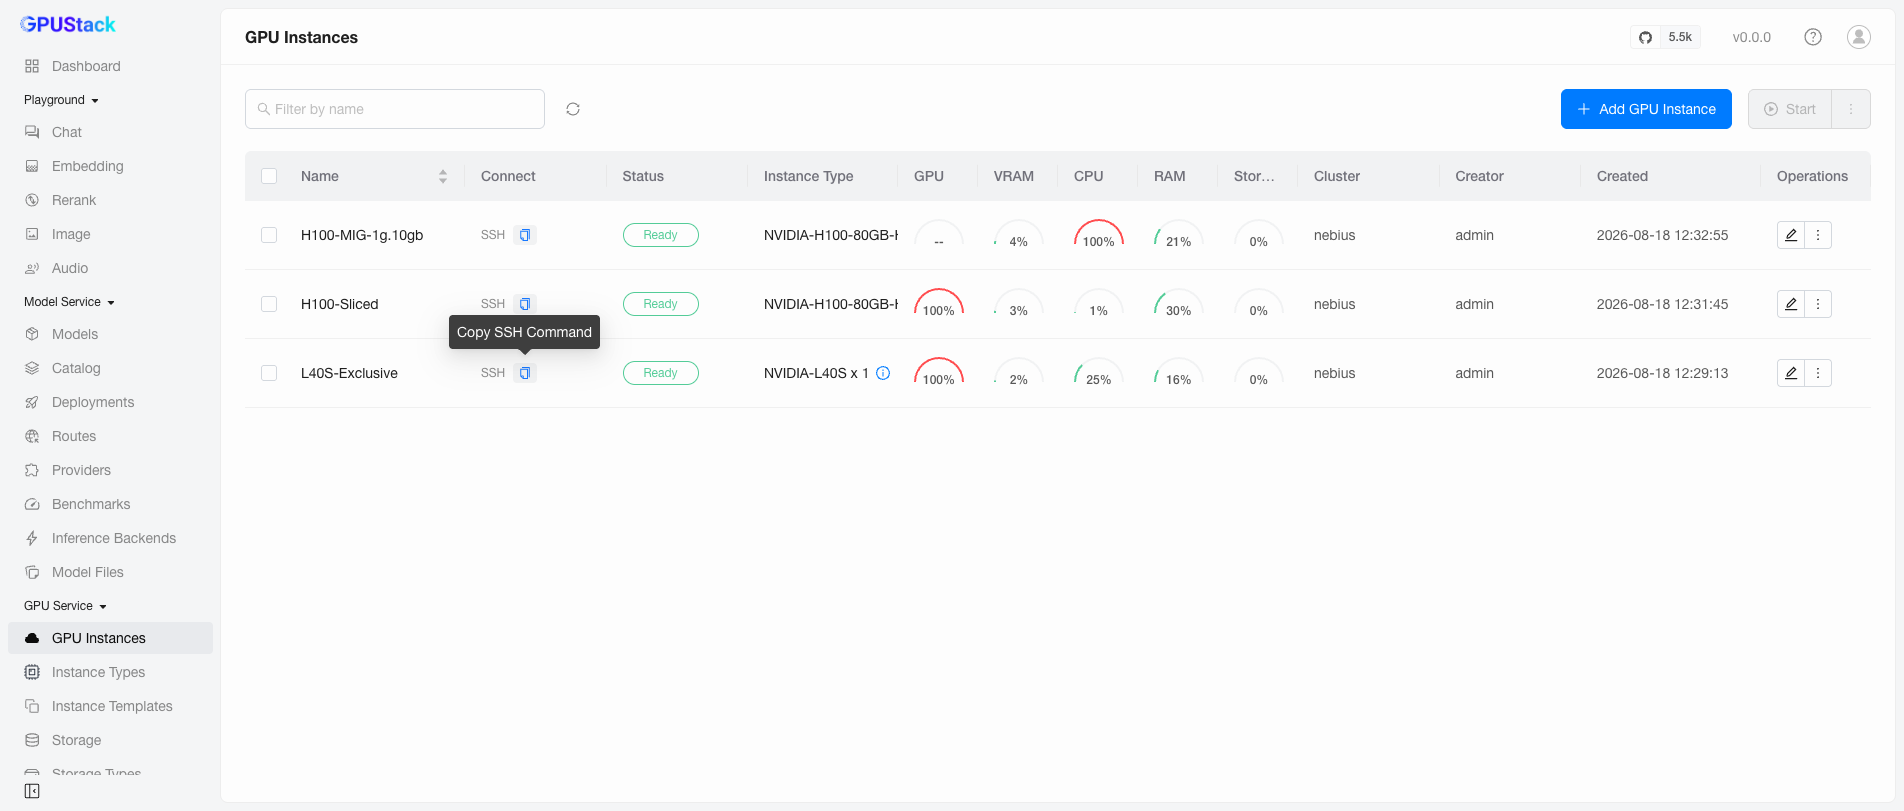Click the 100% CPU gauge for H100-MIG-1g.10gb
This screenshot has width=1904, height=811.
coord(1098,235)
